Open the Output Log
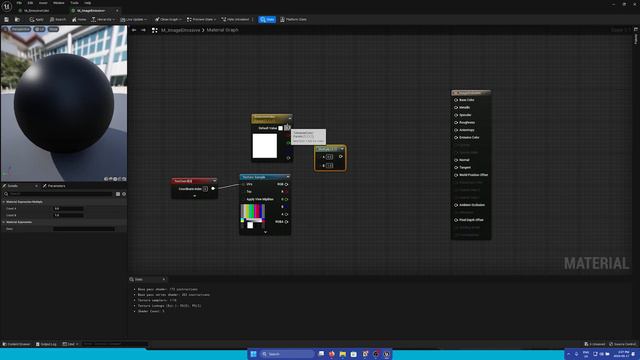The height and width of the screenshot is (360, 640). click(x=46, y=344)
